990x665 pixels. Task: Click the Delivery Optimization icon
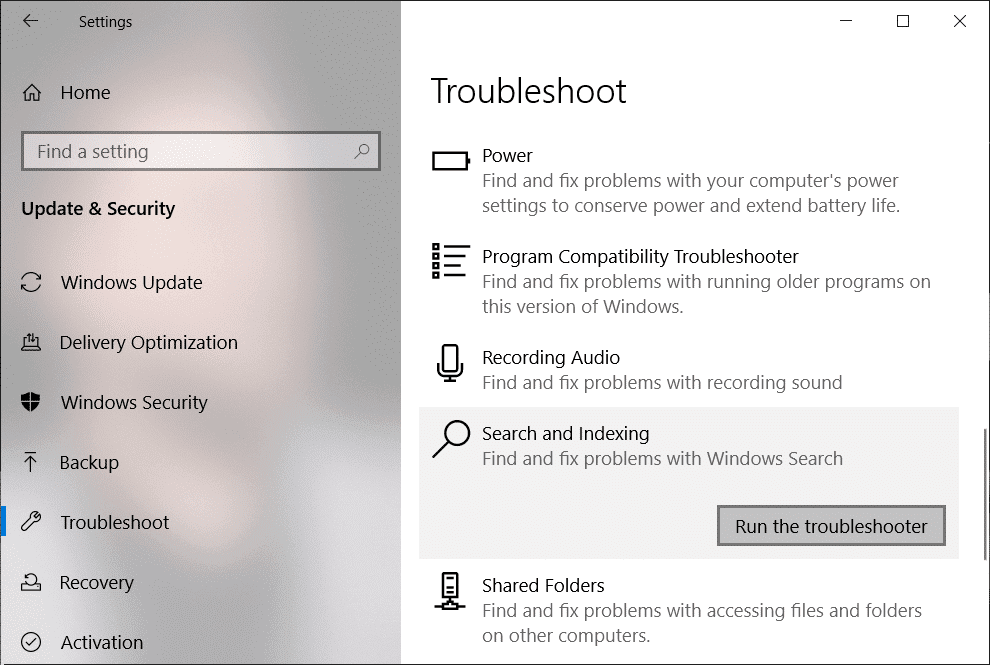pos(32,343)
